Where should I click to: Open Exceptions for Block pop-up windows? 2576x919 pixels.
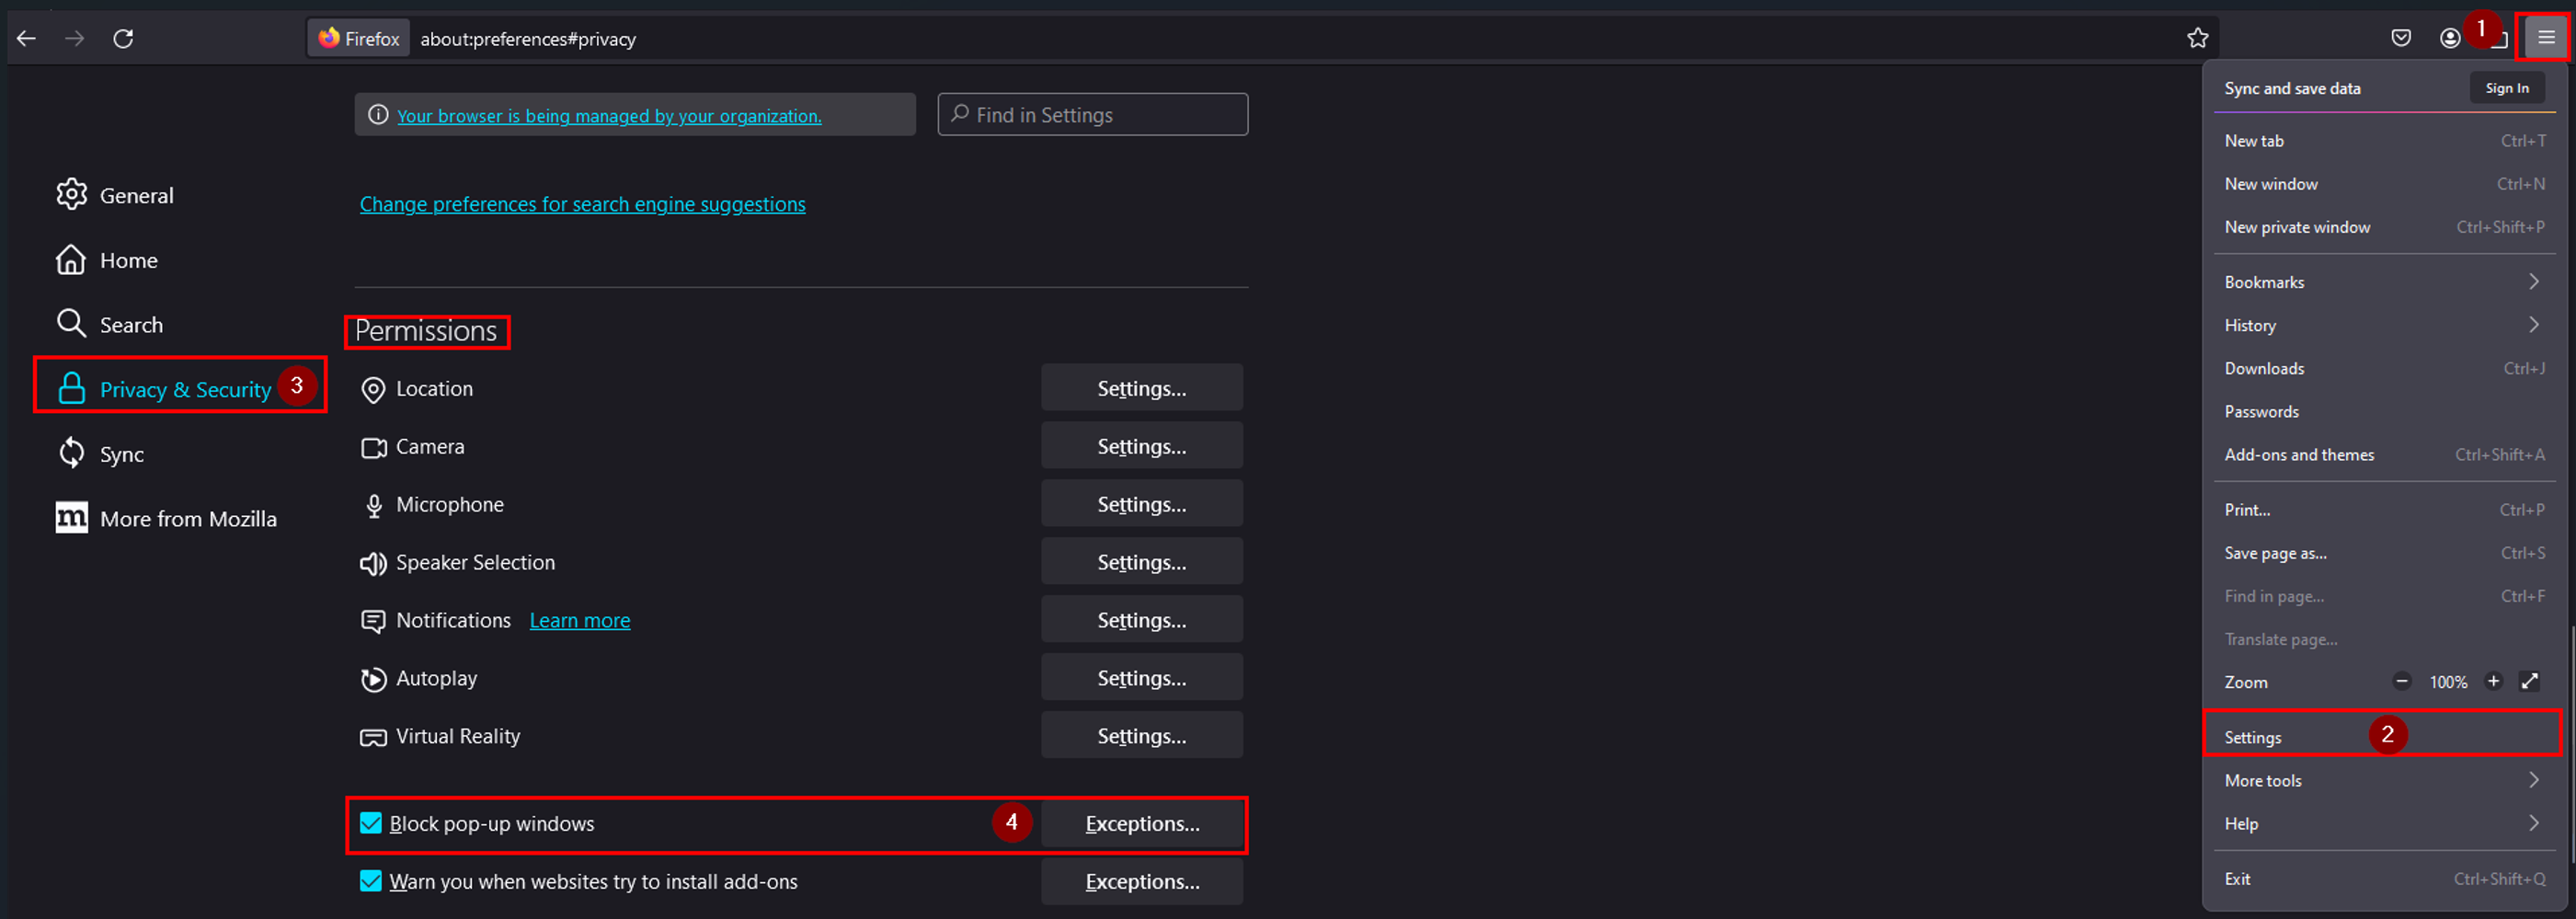(1141, 823)
